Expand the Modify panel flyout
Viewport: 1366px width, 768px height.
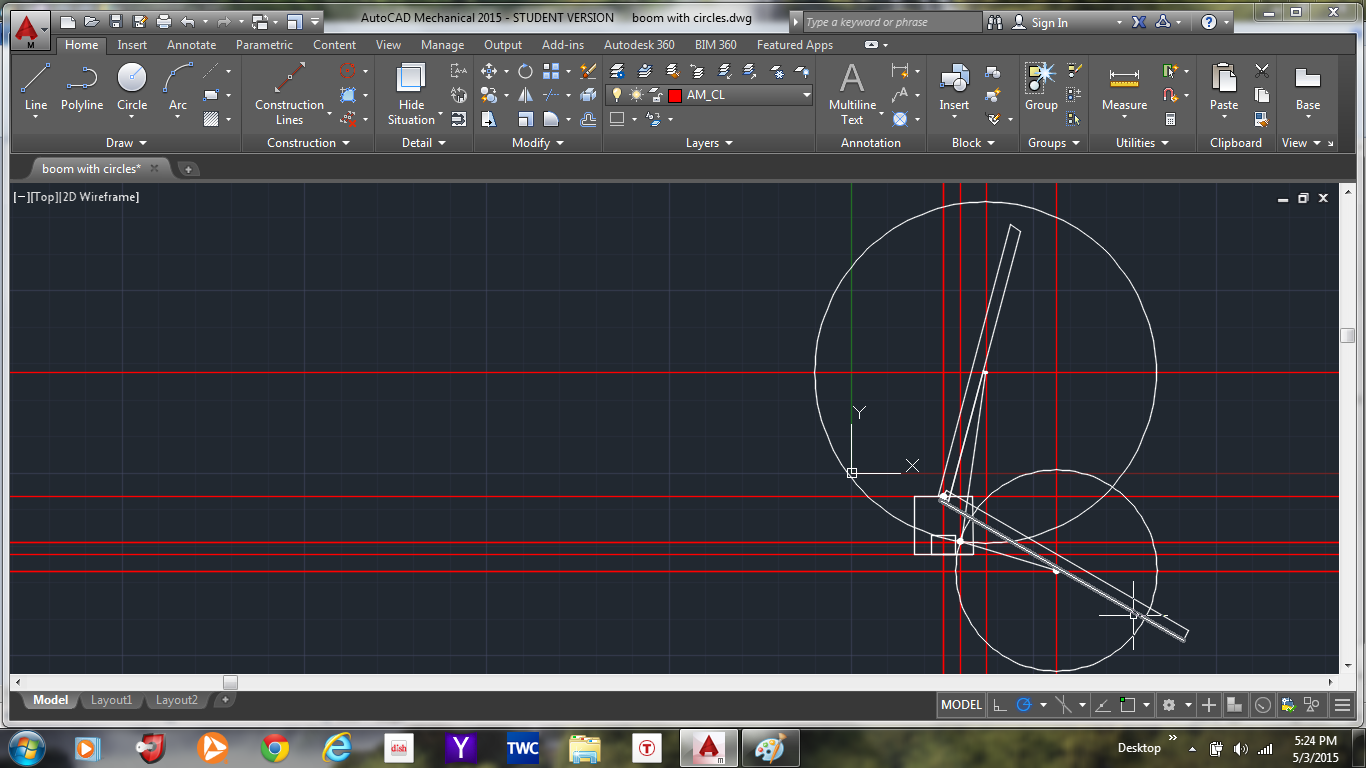pos(538,143)
